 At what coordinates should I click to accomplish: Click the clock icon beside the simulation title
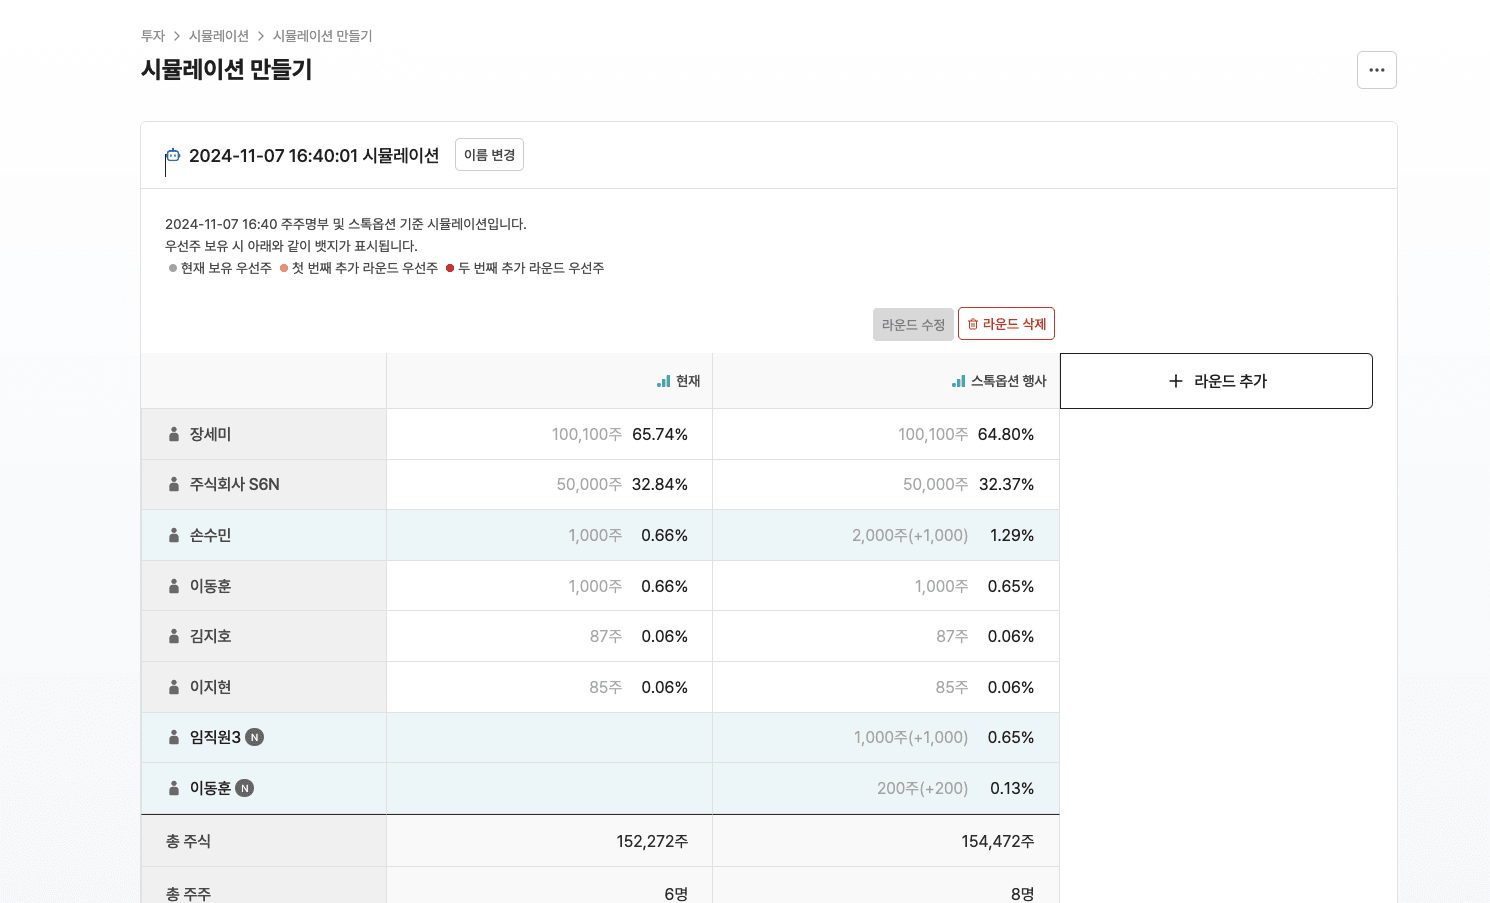(x=172, y=155)
